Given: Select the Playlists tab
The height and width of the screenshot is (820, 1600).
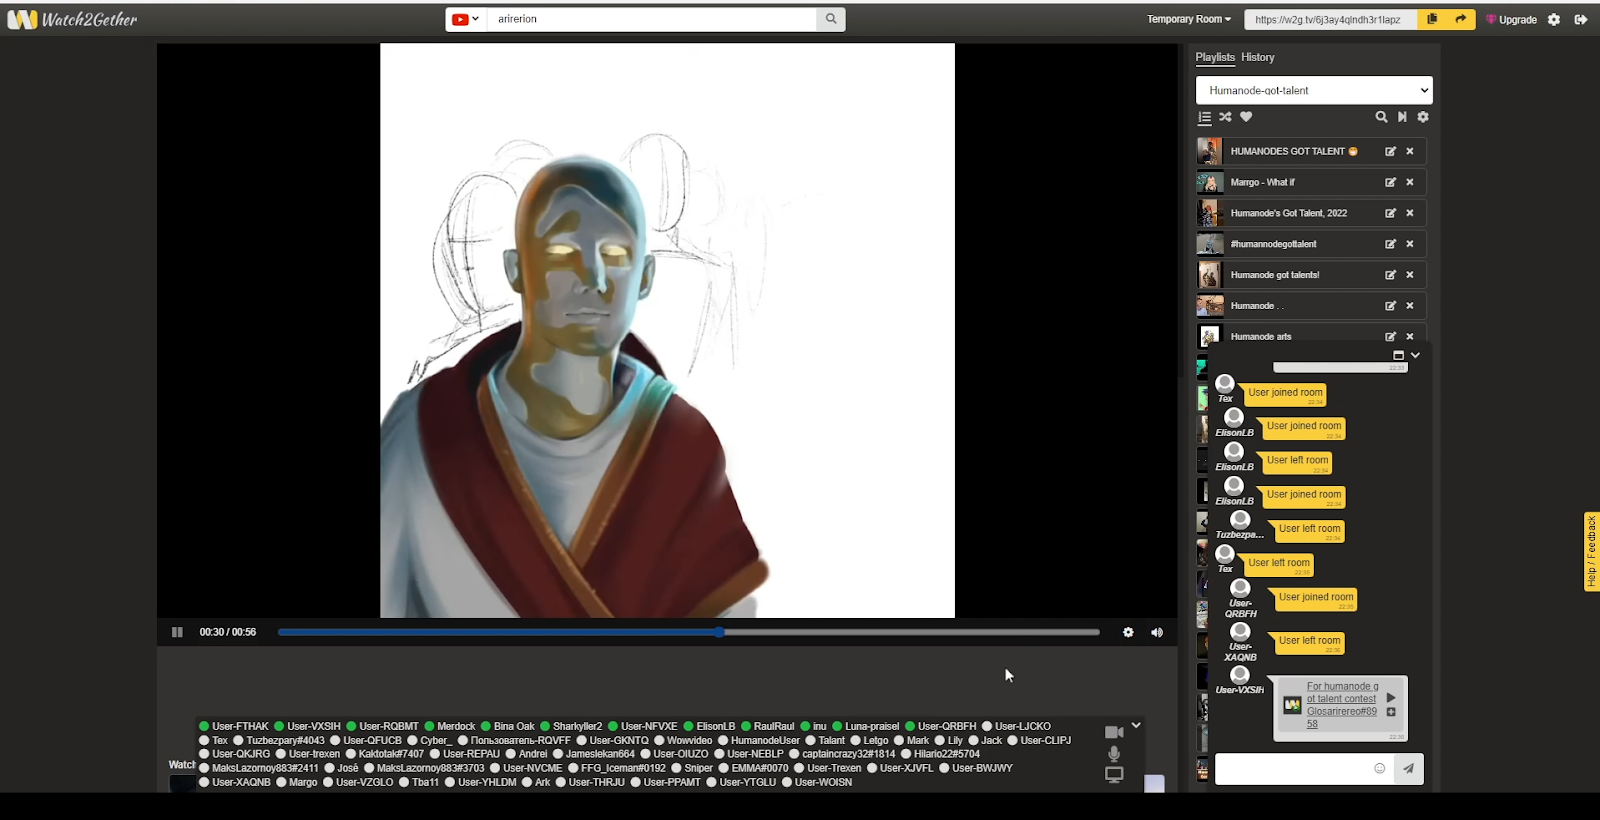Looking at the screenshot, I should click(x=1215, y=57).
